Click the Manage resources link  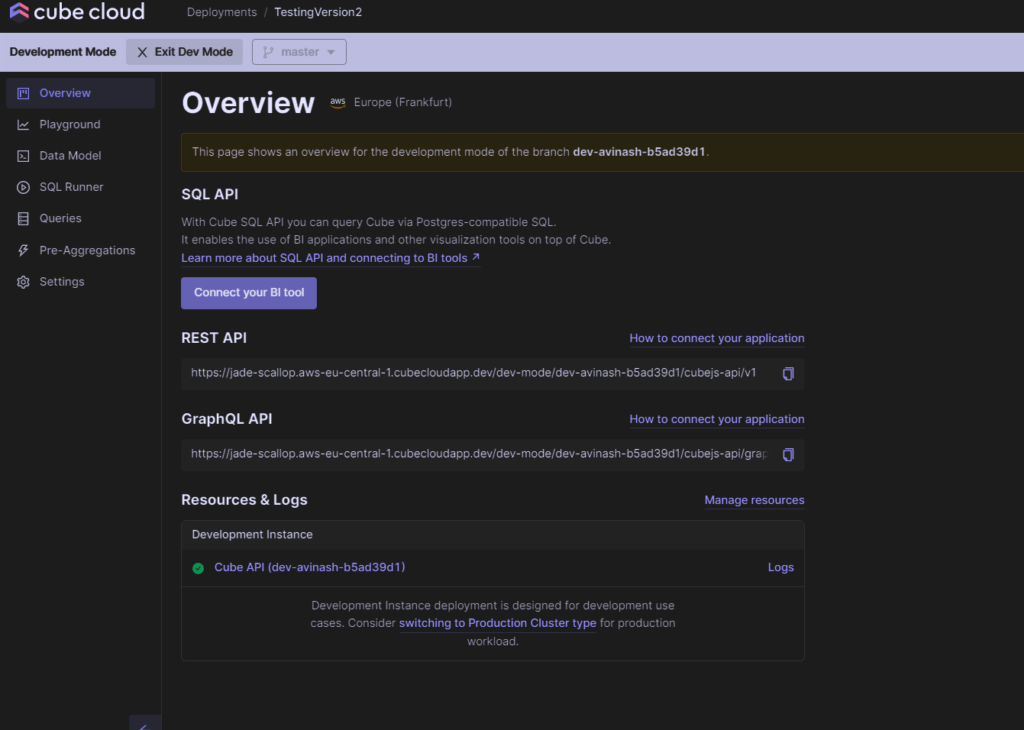[x=754, y=500]
